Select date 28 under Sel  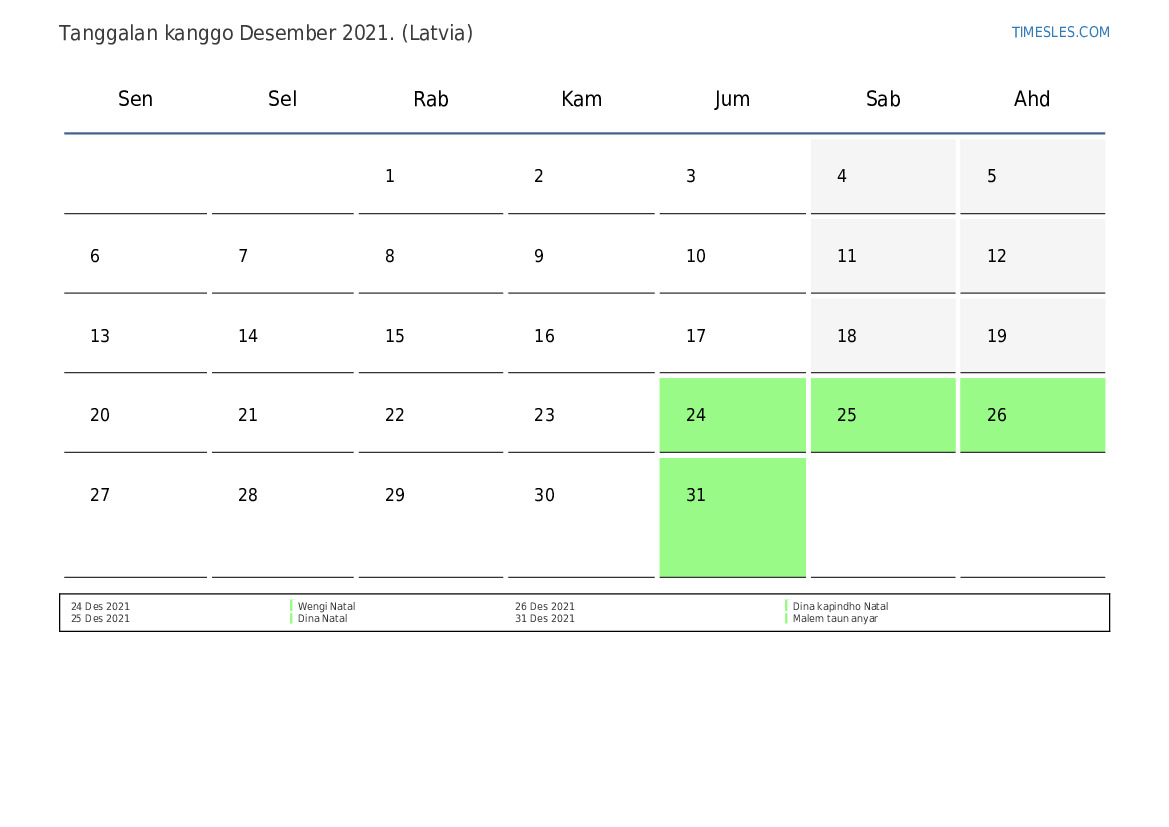248,495
